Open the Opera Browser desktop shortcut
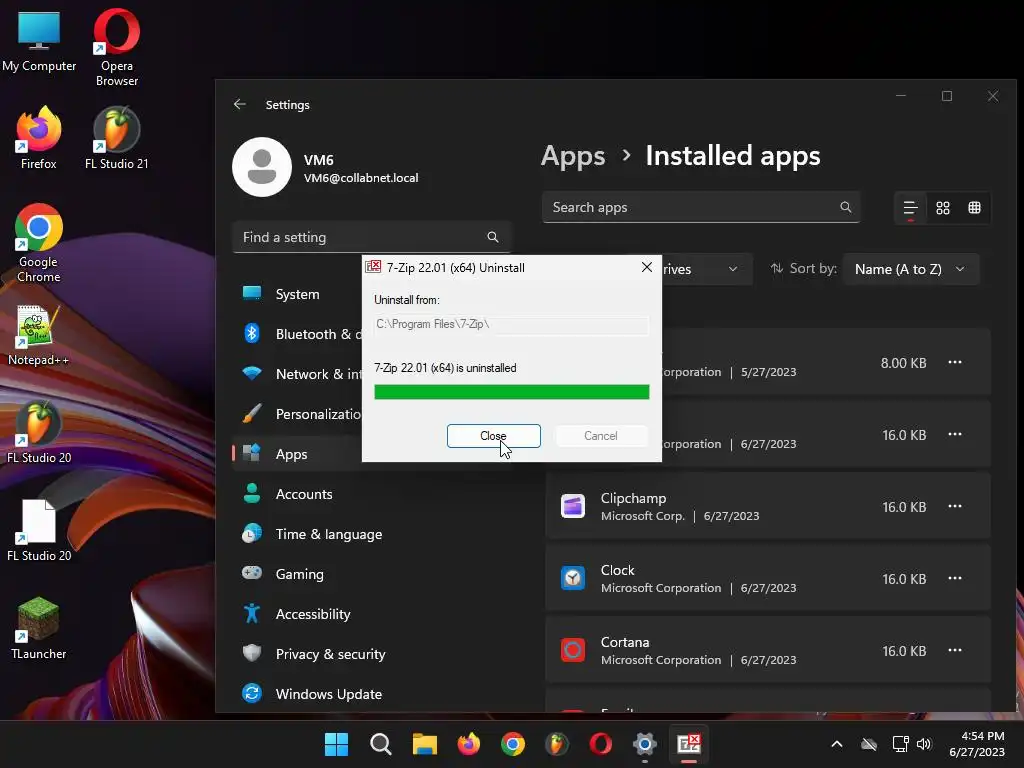 click(116, 47)
